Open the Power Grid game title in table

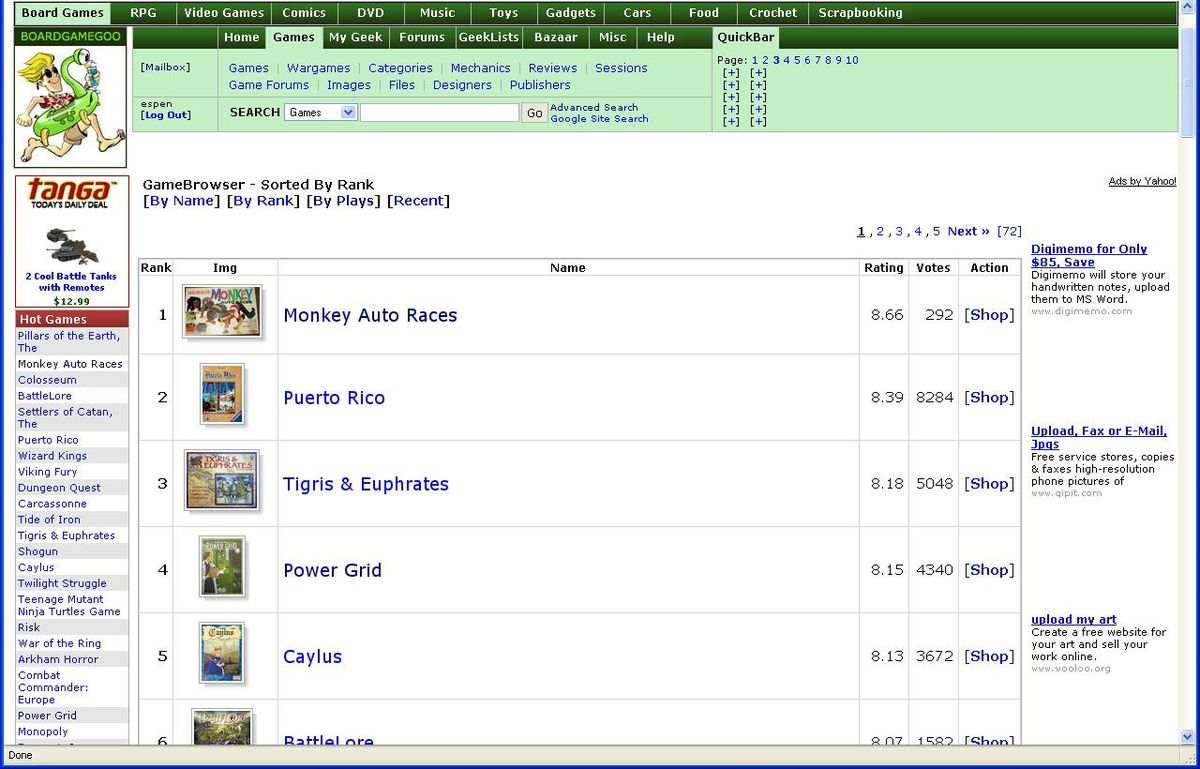point(332,570)
